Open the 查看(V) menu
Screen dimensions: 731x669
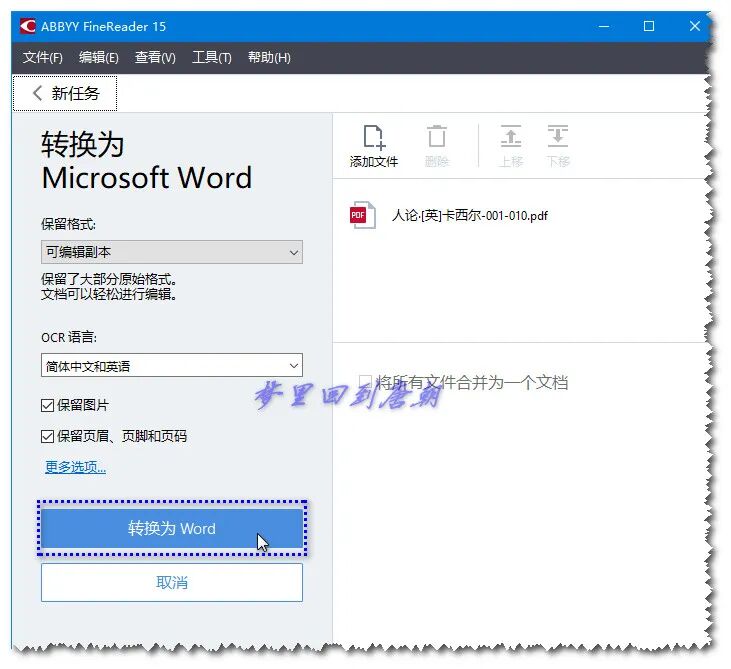pos(155,58)
